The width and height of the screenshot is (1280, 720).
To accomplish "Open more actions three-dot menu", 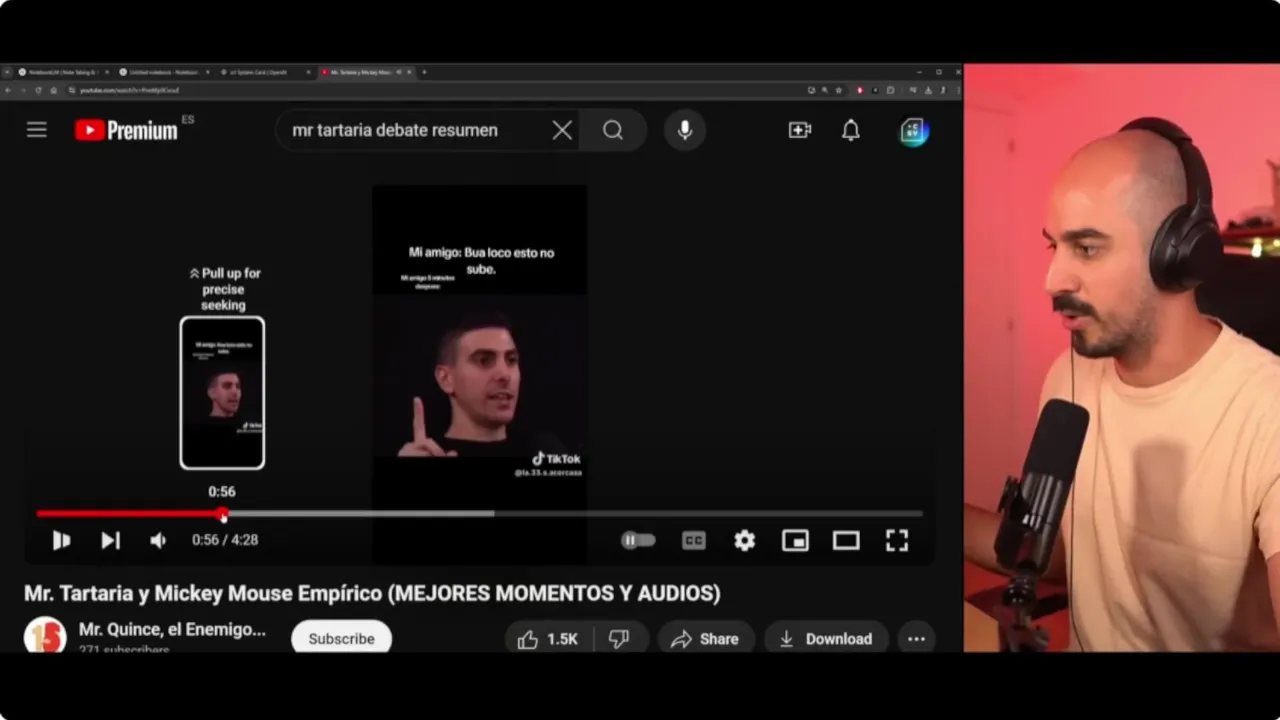I will click(916, 639).
